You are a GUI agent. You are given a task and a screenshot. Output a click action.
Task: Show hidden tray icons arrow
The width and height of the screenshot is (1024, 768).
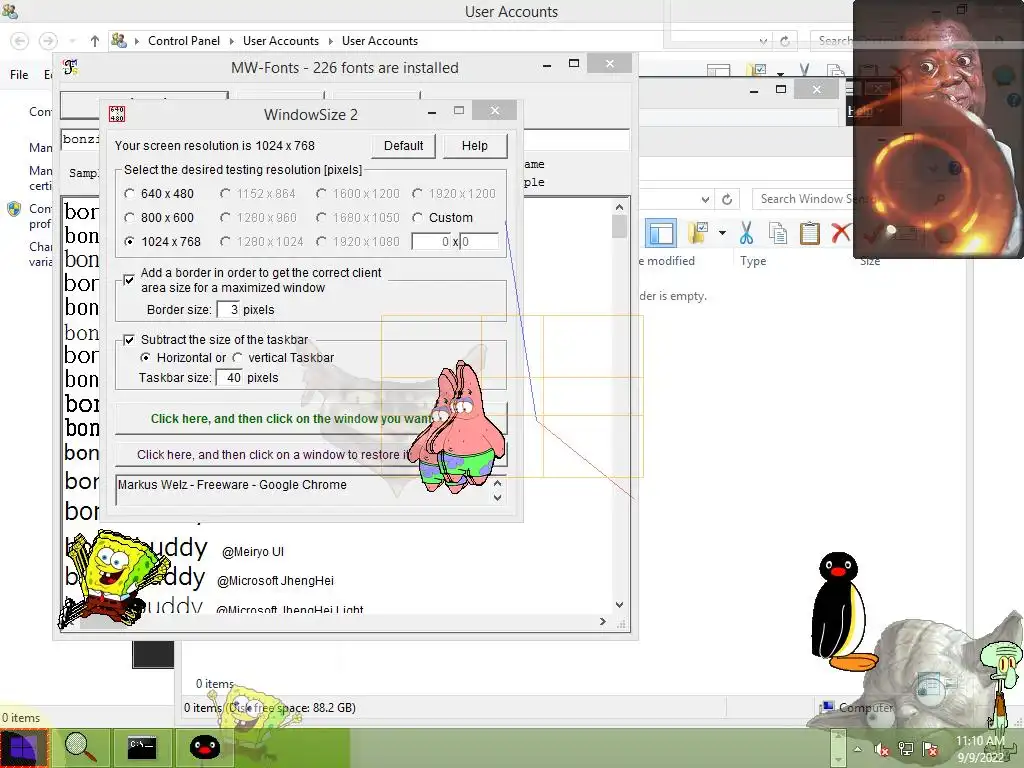[x=857, y=749]
